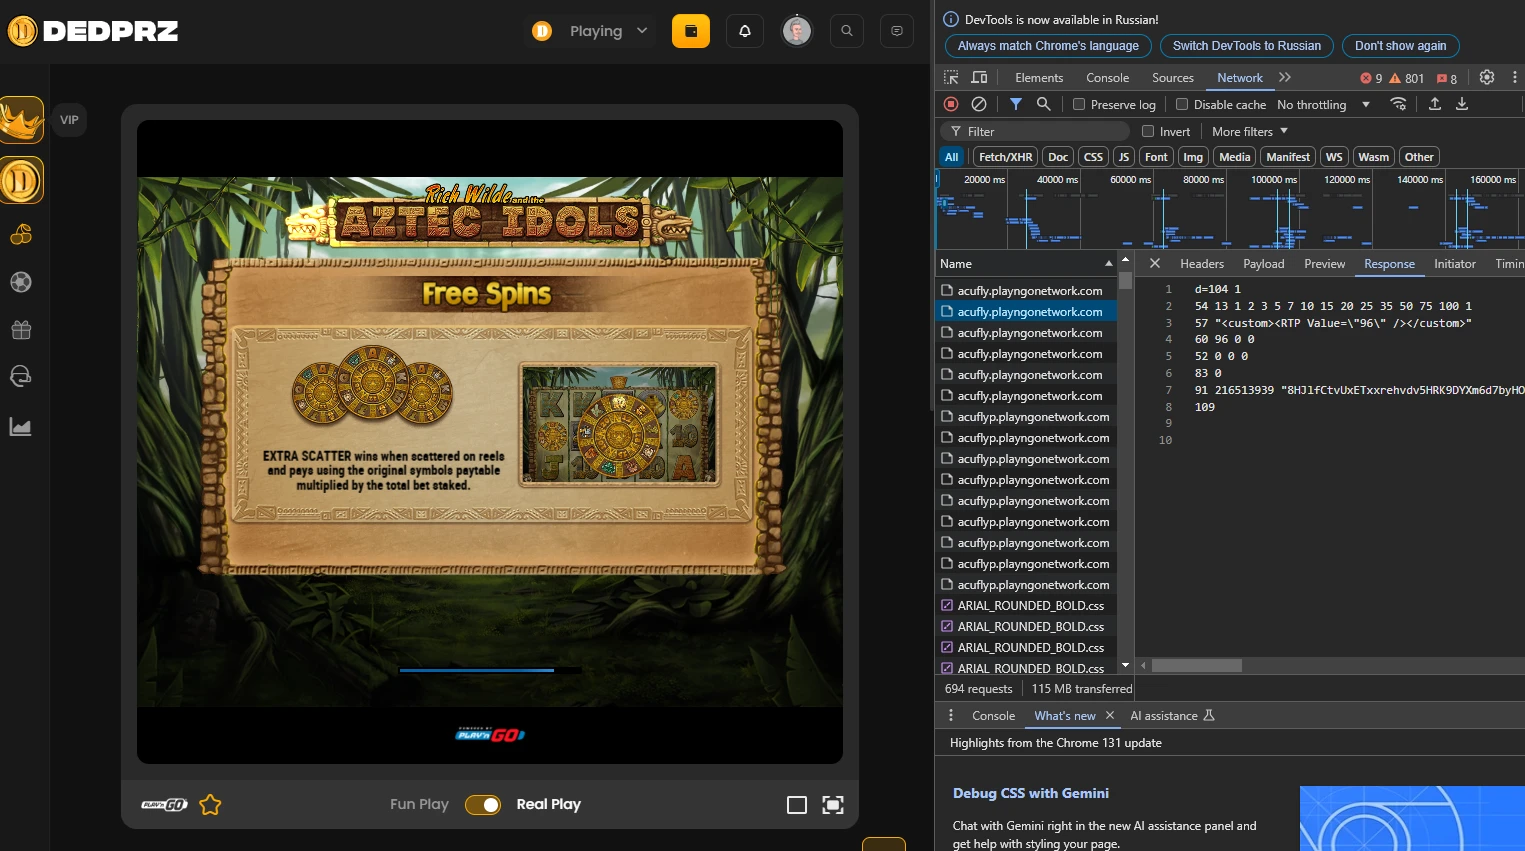Image resolution: width=1525 pixels, height=851 pixels.
Task: Close the request details panel
Action: click(x=1155, y=263)
